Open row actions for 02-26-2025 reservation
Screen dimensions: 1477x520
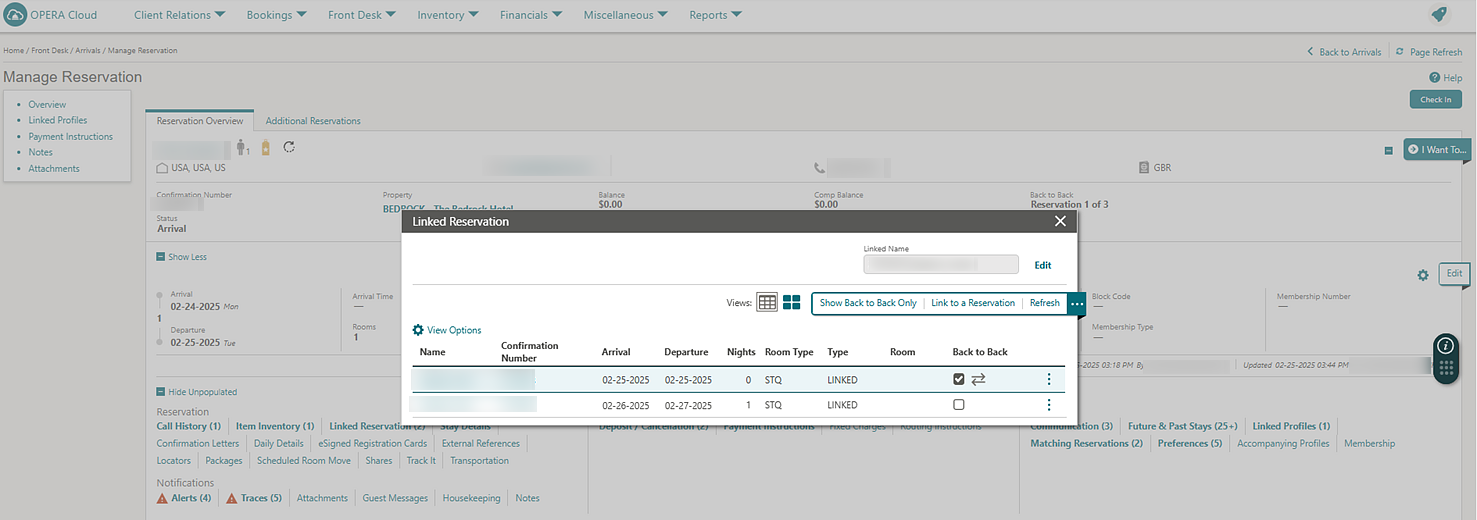[x=1048, y=405]
